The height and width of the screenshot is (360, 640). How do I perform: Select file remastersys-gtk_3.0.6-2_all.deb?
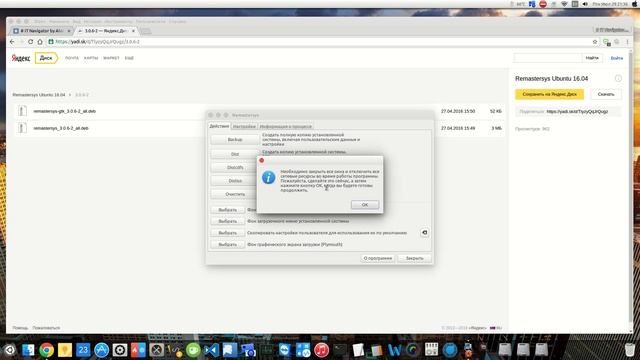pyautogui.click(x=64, y=111)
